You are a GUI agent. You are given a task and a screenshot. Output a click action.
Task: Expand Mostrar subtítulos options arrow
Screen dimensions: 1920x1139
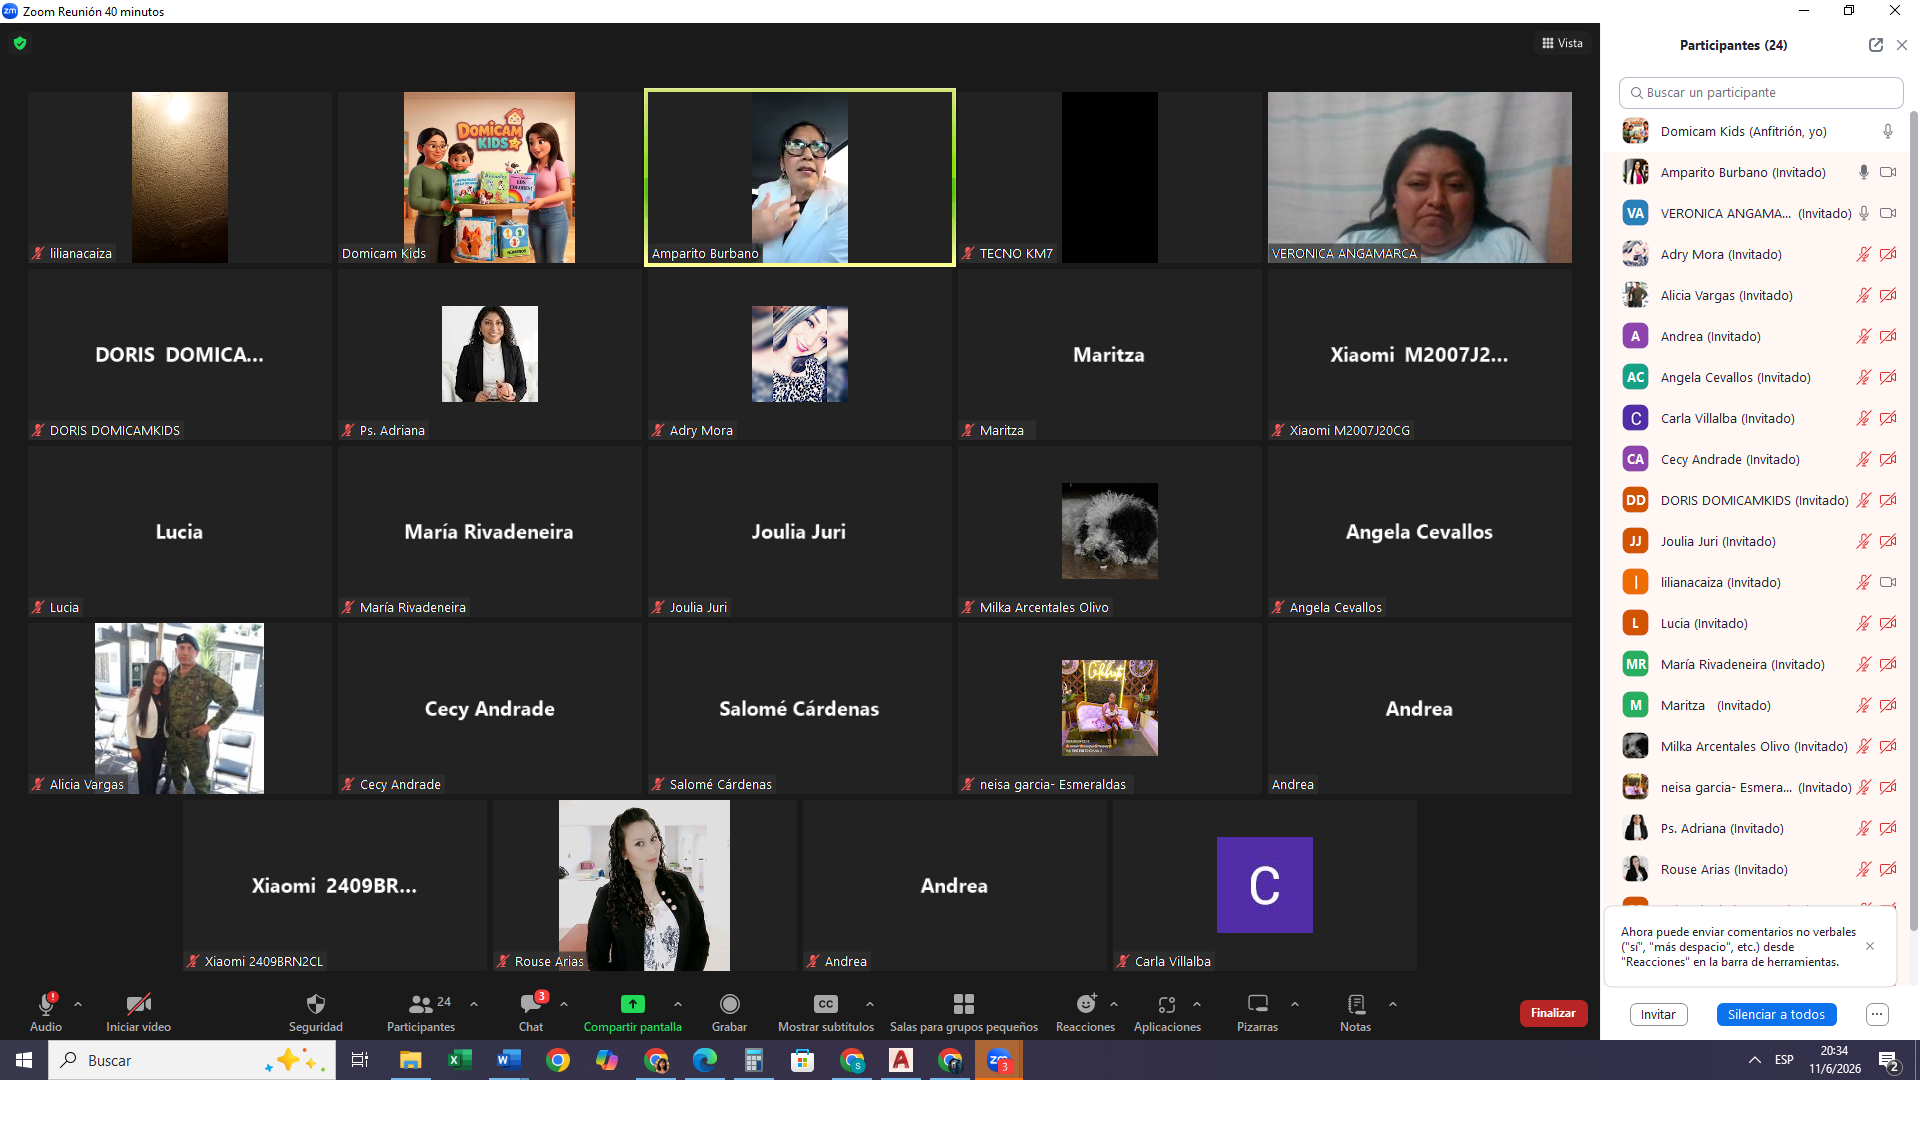pos(870,1004)
